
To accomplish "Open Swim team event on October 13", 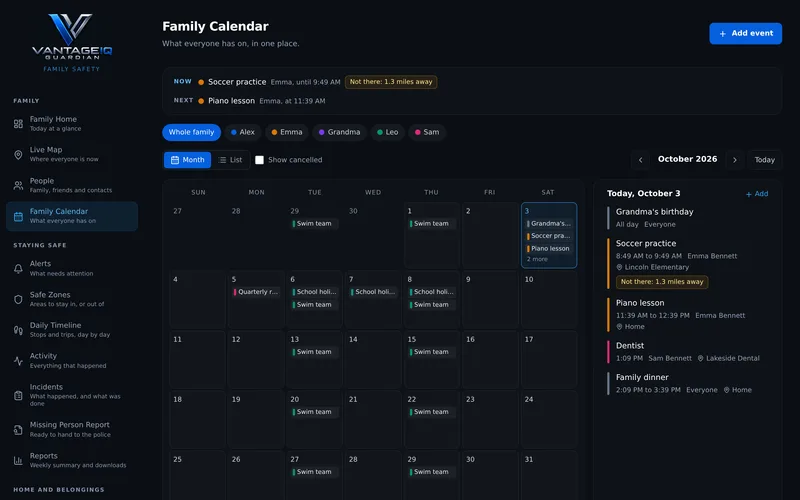I will point(314,352).
